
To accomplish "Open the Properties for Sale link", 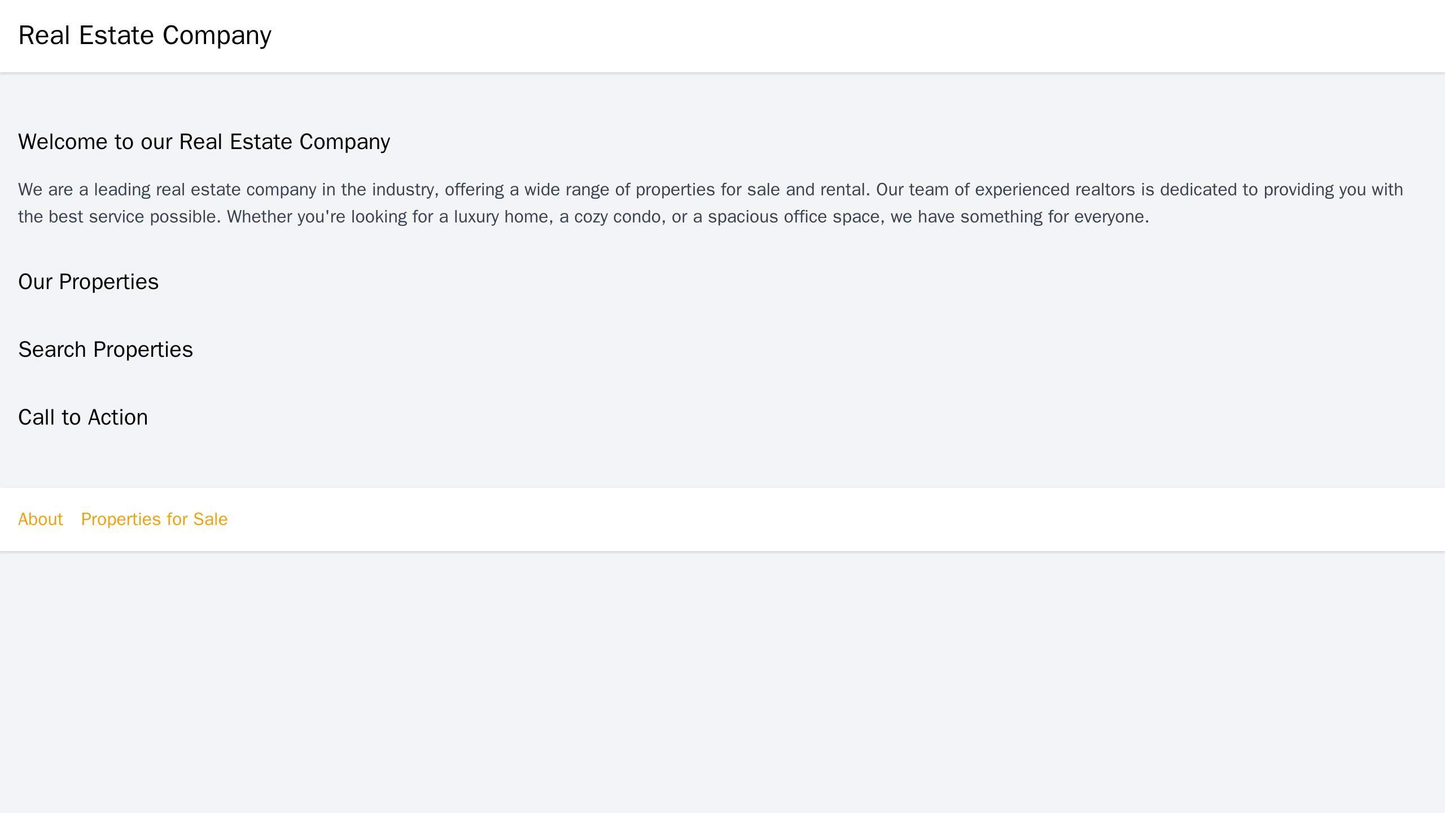I will [x=154, y=519].
